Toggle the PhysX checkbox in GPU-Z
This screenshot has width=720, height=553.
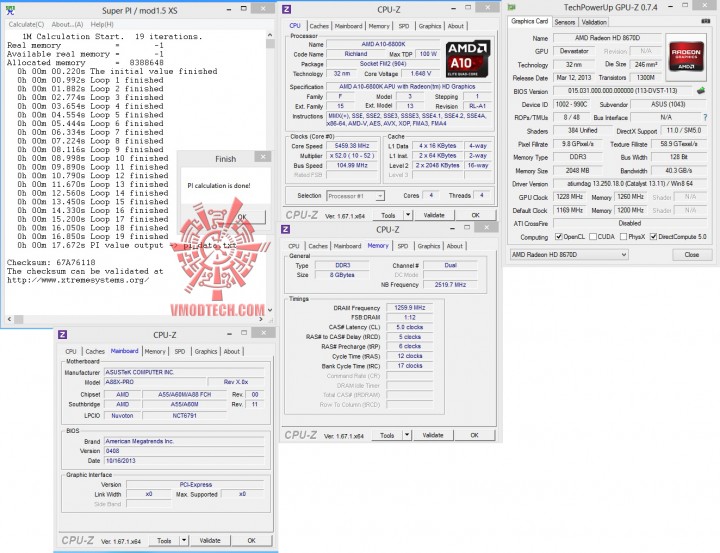tap(623, 237)
